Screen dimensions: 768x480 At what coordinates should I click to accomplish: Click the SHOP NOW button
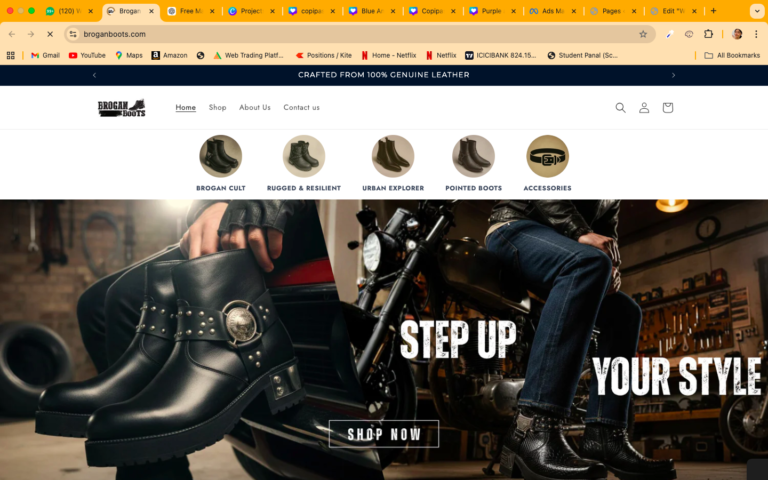click(x=384, y=434)
